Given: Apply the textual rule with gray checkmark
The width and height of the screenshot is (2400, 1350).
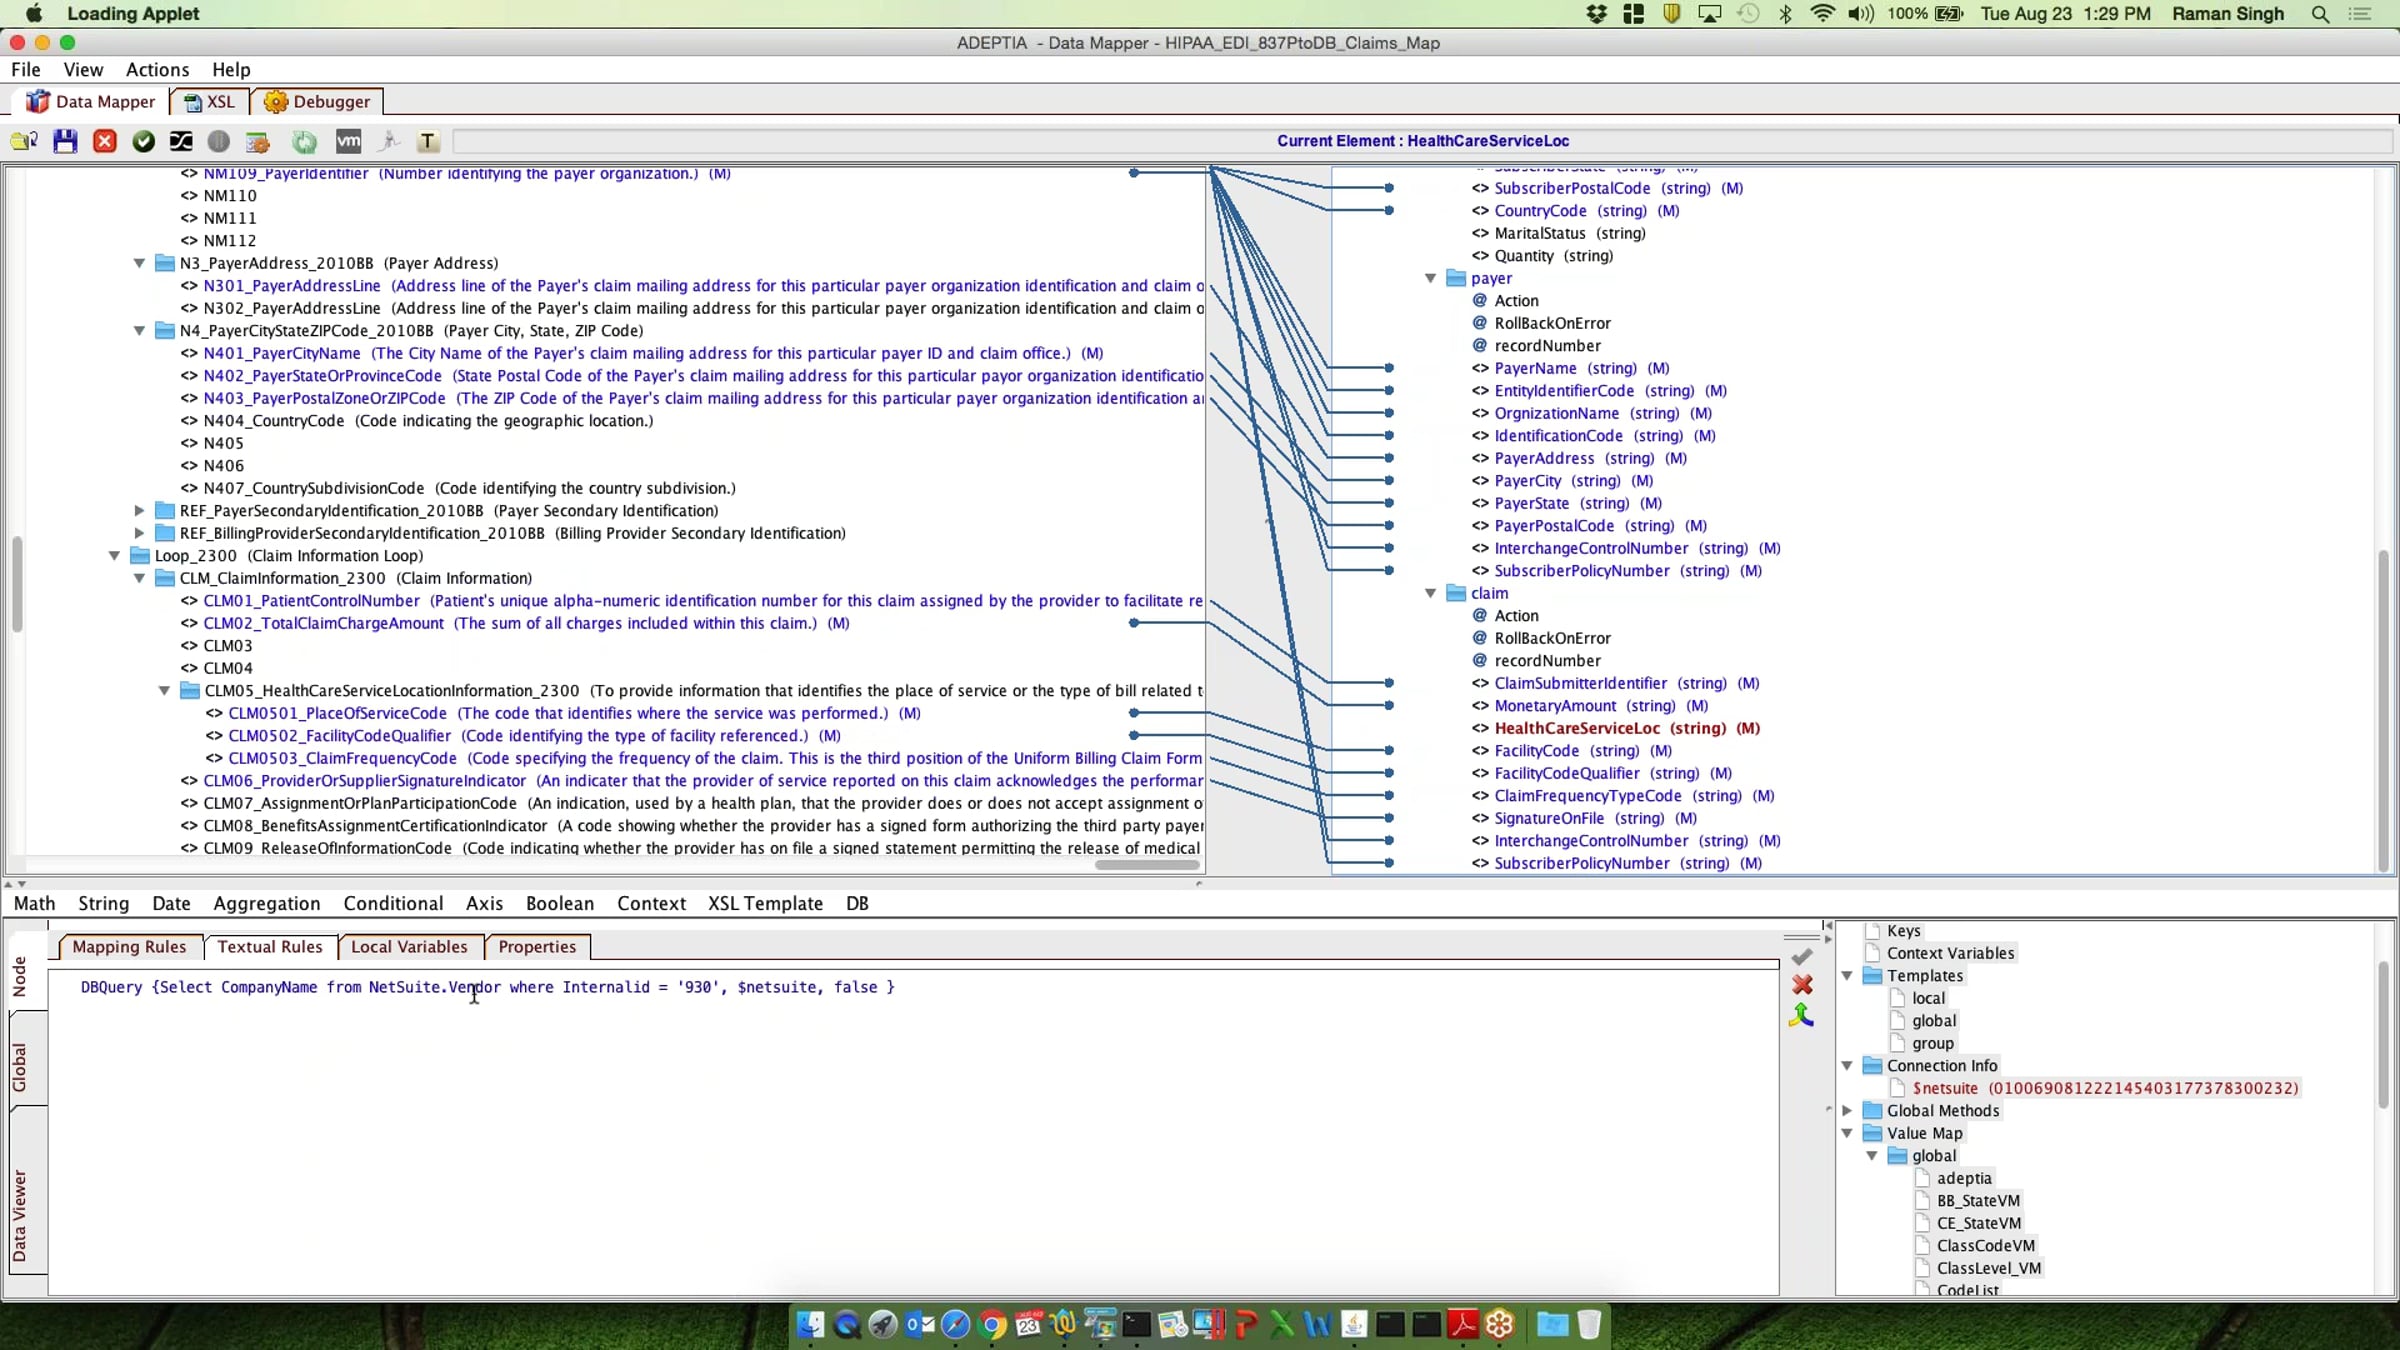Looking at the screenshot, I should point(1802,957).
